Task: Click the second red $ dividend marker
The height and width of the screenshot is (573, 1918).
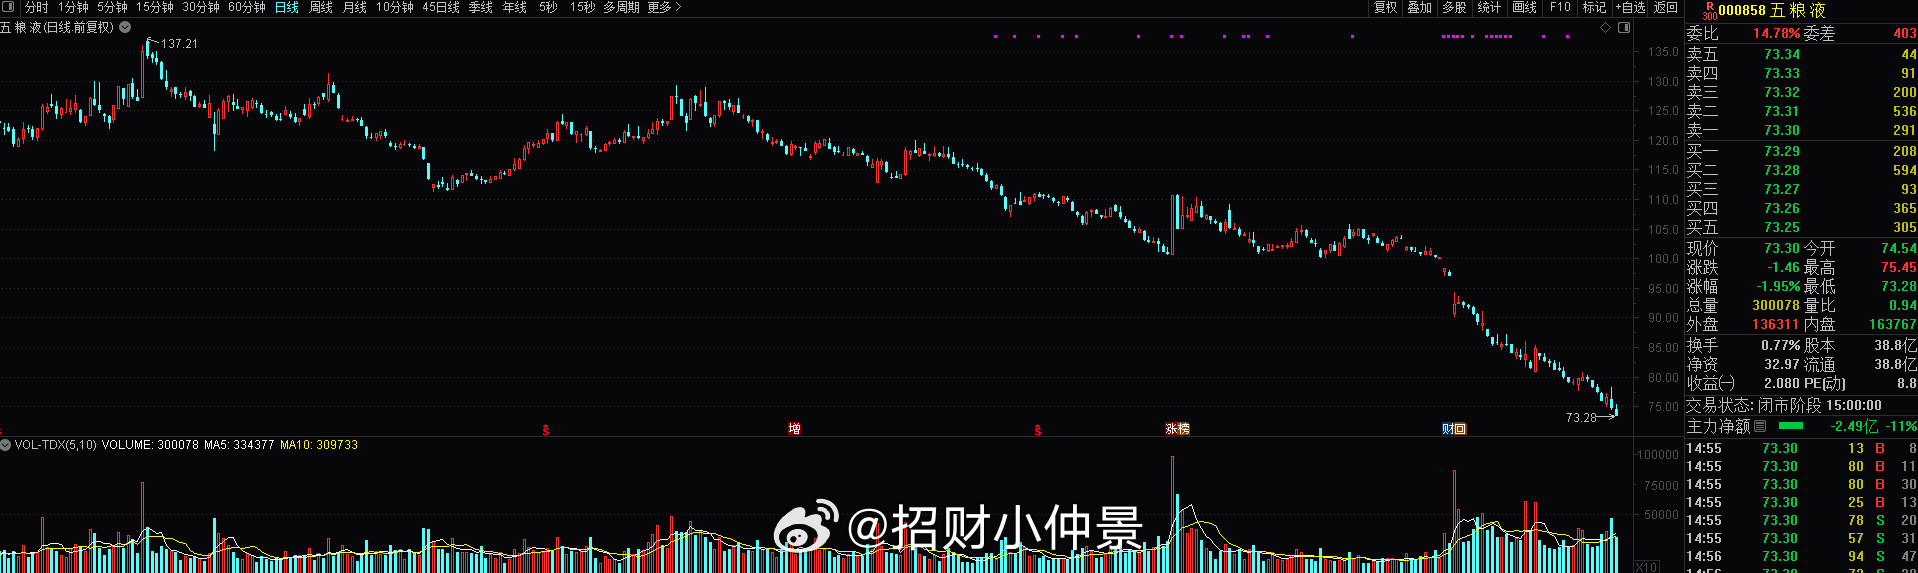Action: [x=1038, y=430]
